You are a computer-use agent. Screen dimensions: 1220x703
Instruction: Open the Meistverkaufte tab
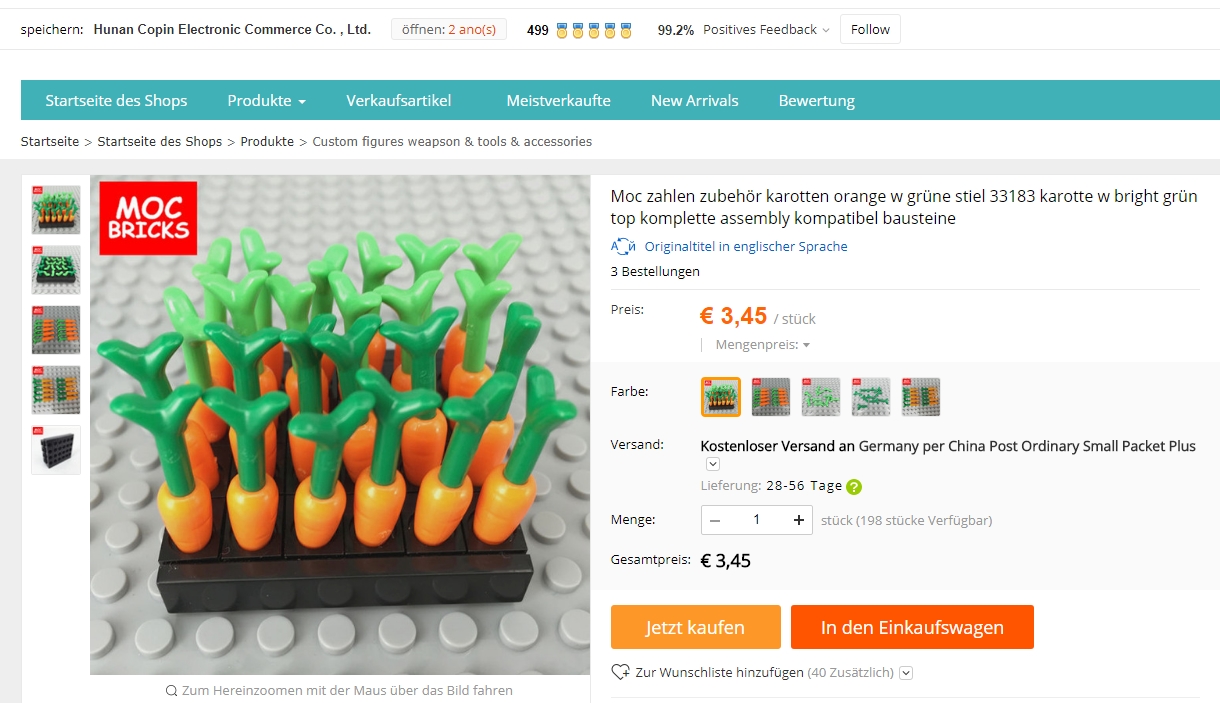(558, 100)
